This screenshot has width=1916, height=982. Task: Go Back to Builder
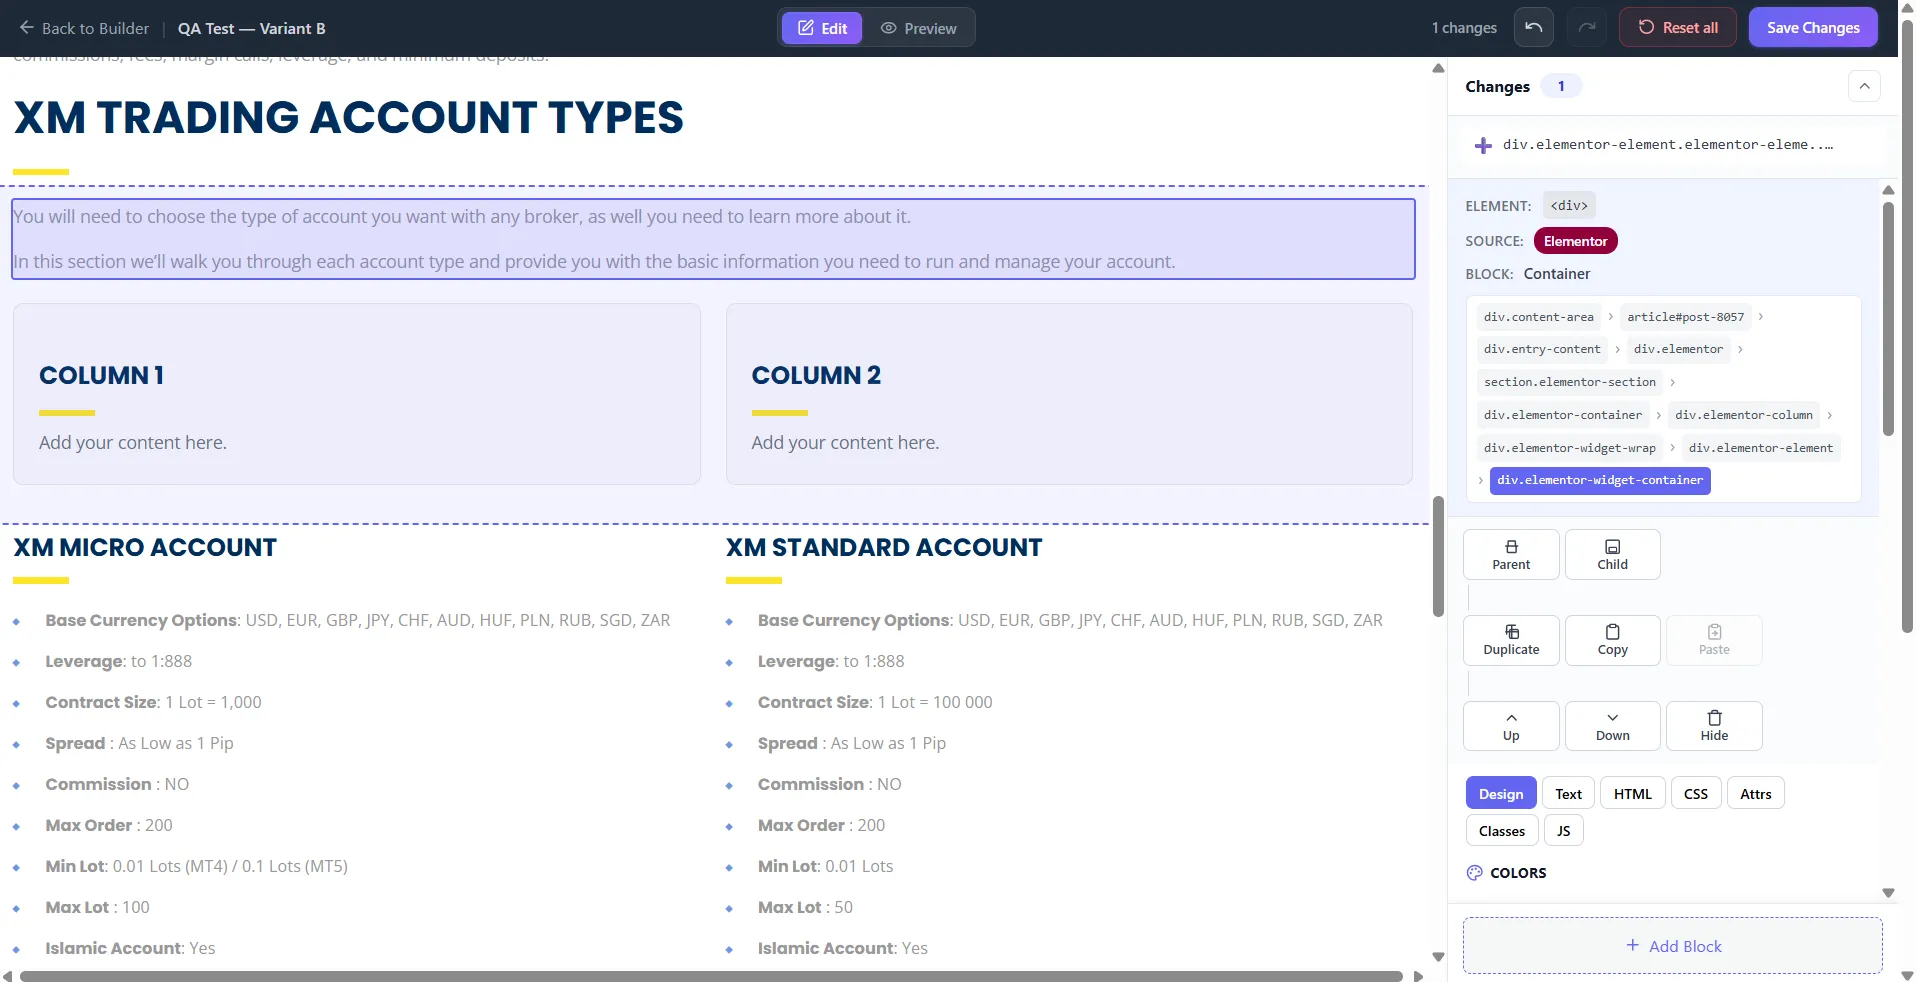point(84,28)
